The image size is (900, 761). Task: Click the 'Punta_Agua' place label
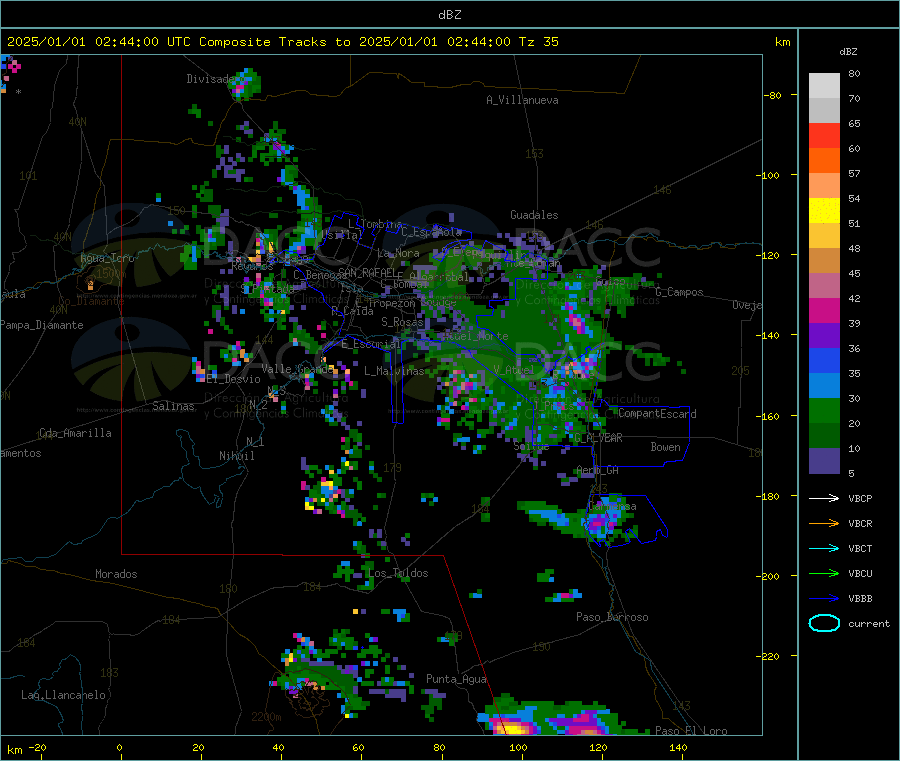pos(456,679)
